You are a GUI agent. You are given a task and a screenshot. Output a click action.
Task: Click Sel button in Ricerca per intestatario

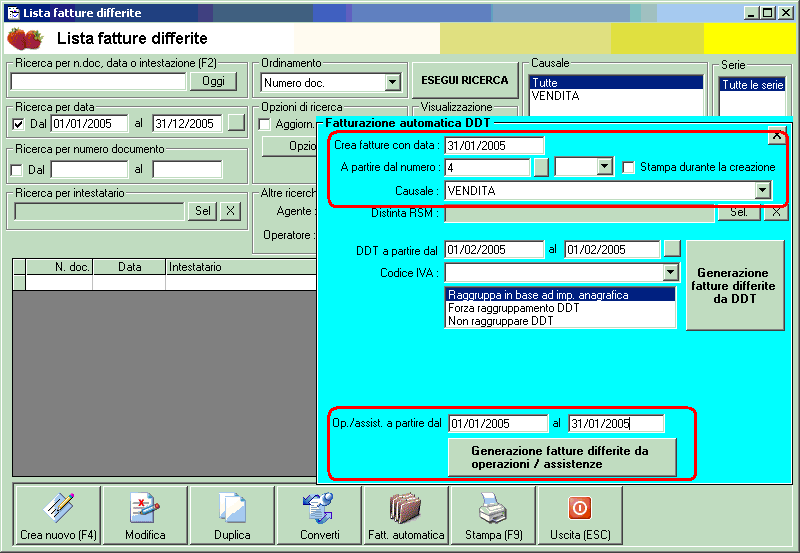click(x=203, y=211)
